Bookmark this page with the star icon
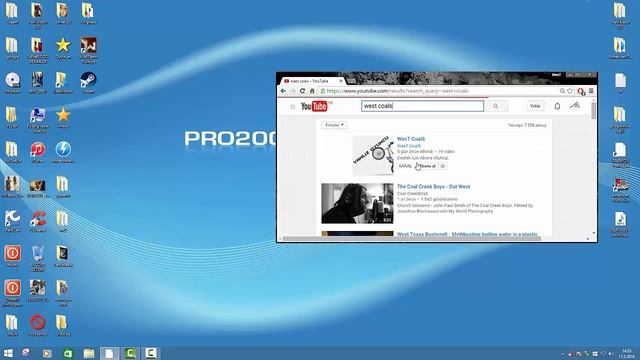 tap(570, 91)
